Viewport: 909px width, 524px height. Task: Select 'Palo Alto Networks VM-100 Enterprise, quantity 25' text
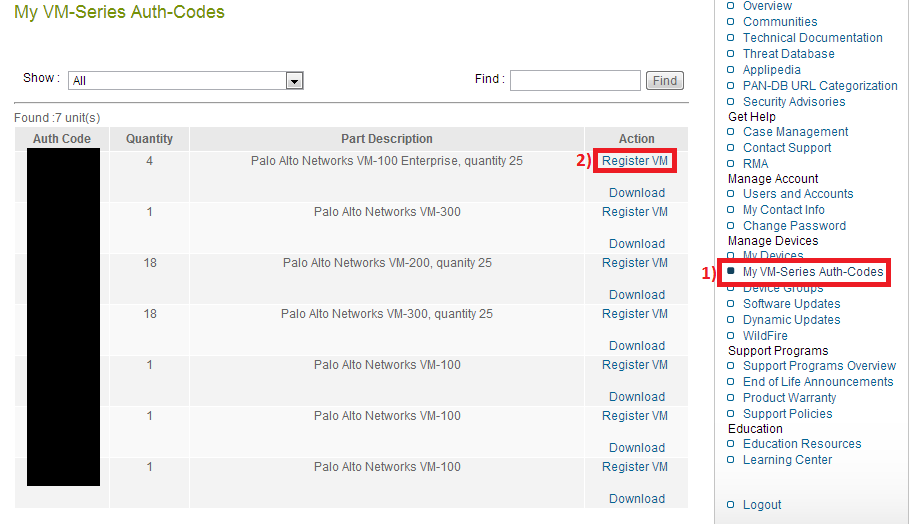click(x=387, y=161)
